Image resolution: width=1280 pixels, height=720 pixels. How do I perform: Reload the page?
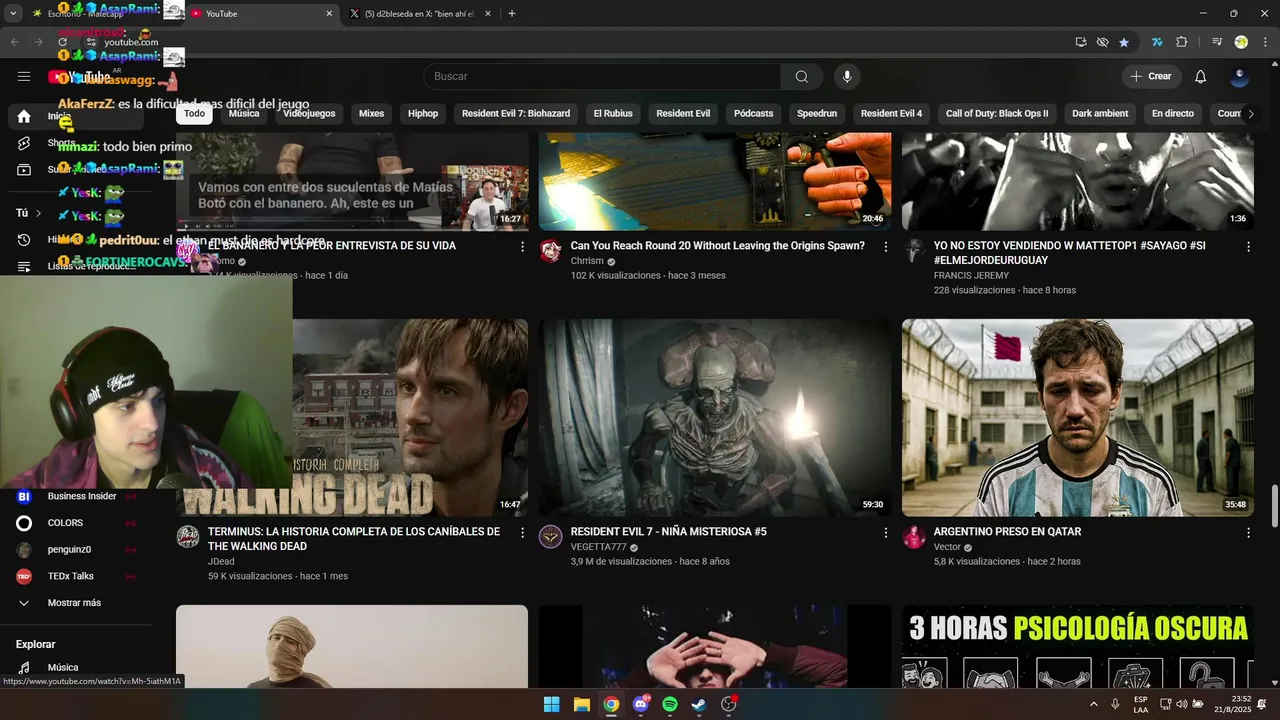63,42
